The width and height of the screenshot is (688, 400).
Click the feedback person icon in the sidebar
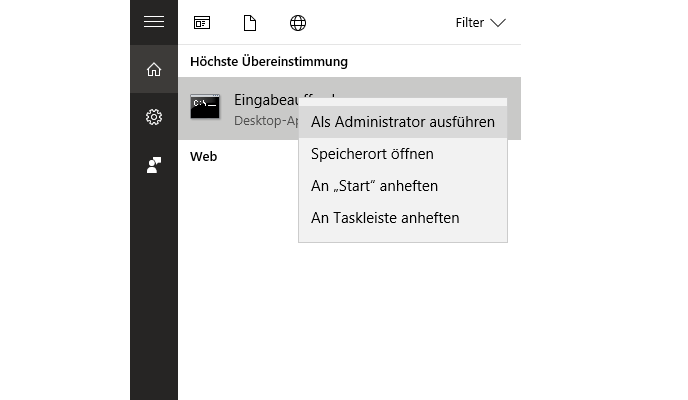click(x=153, y=165)
